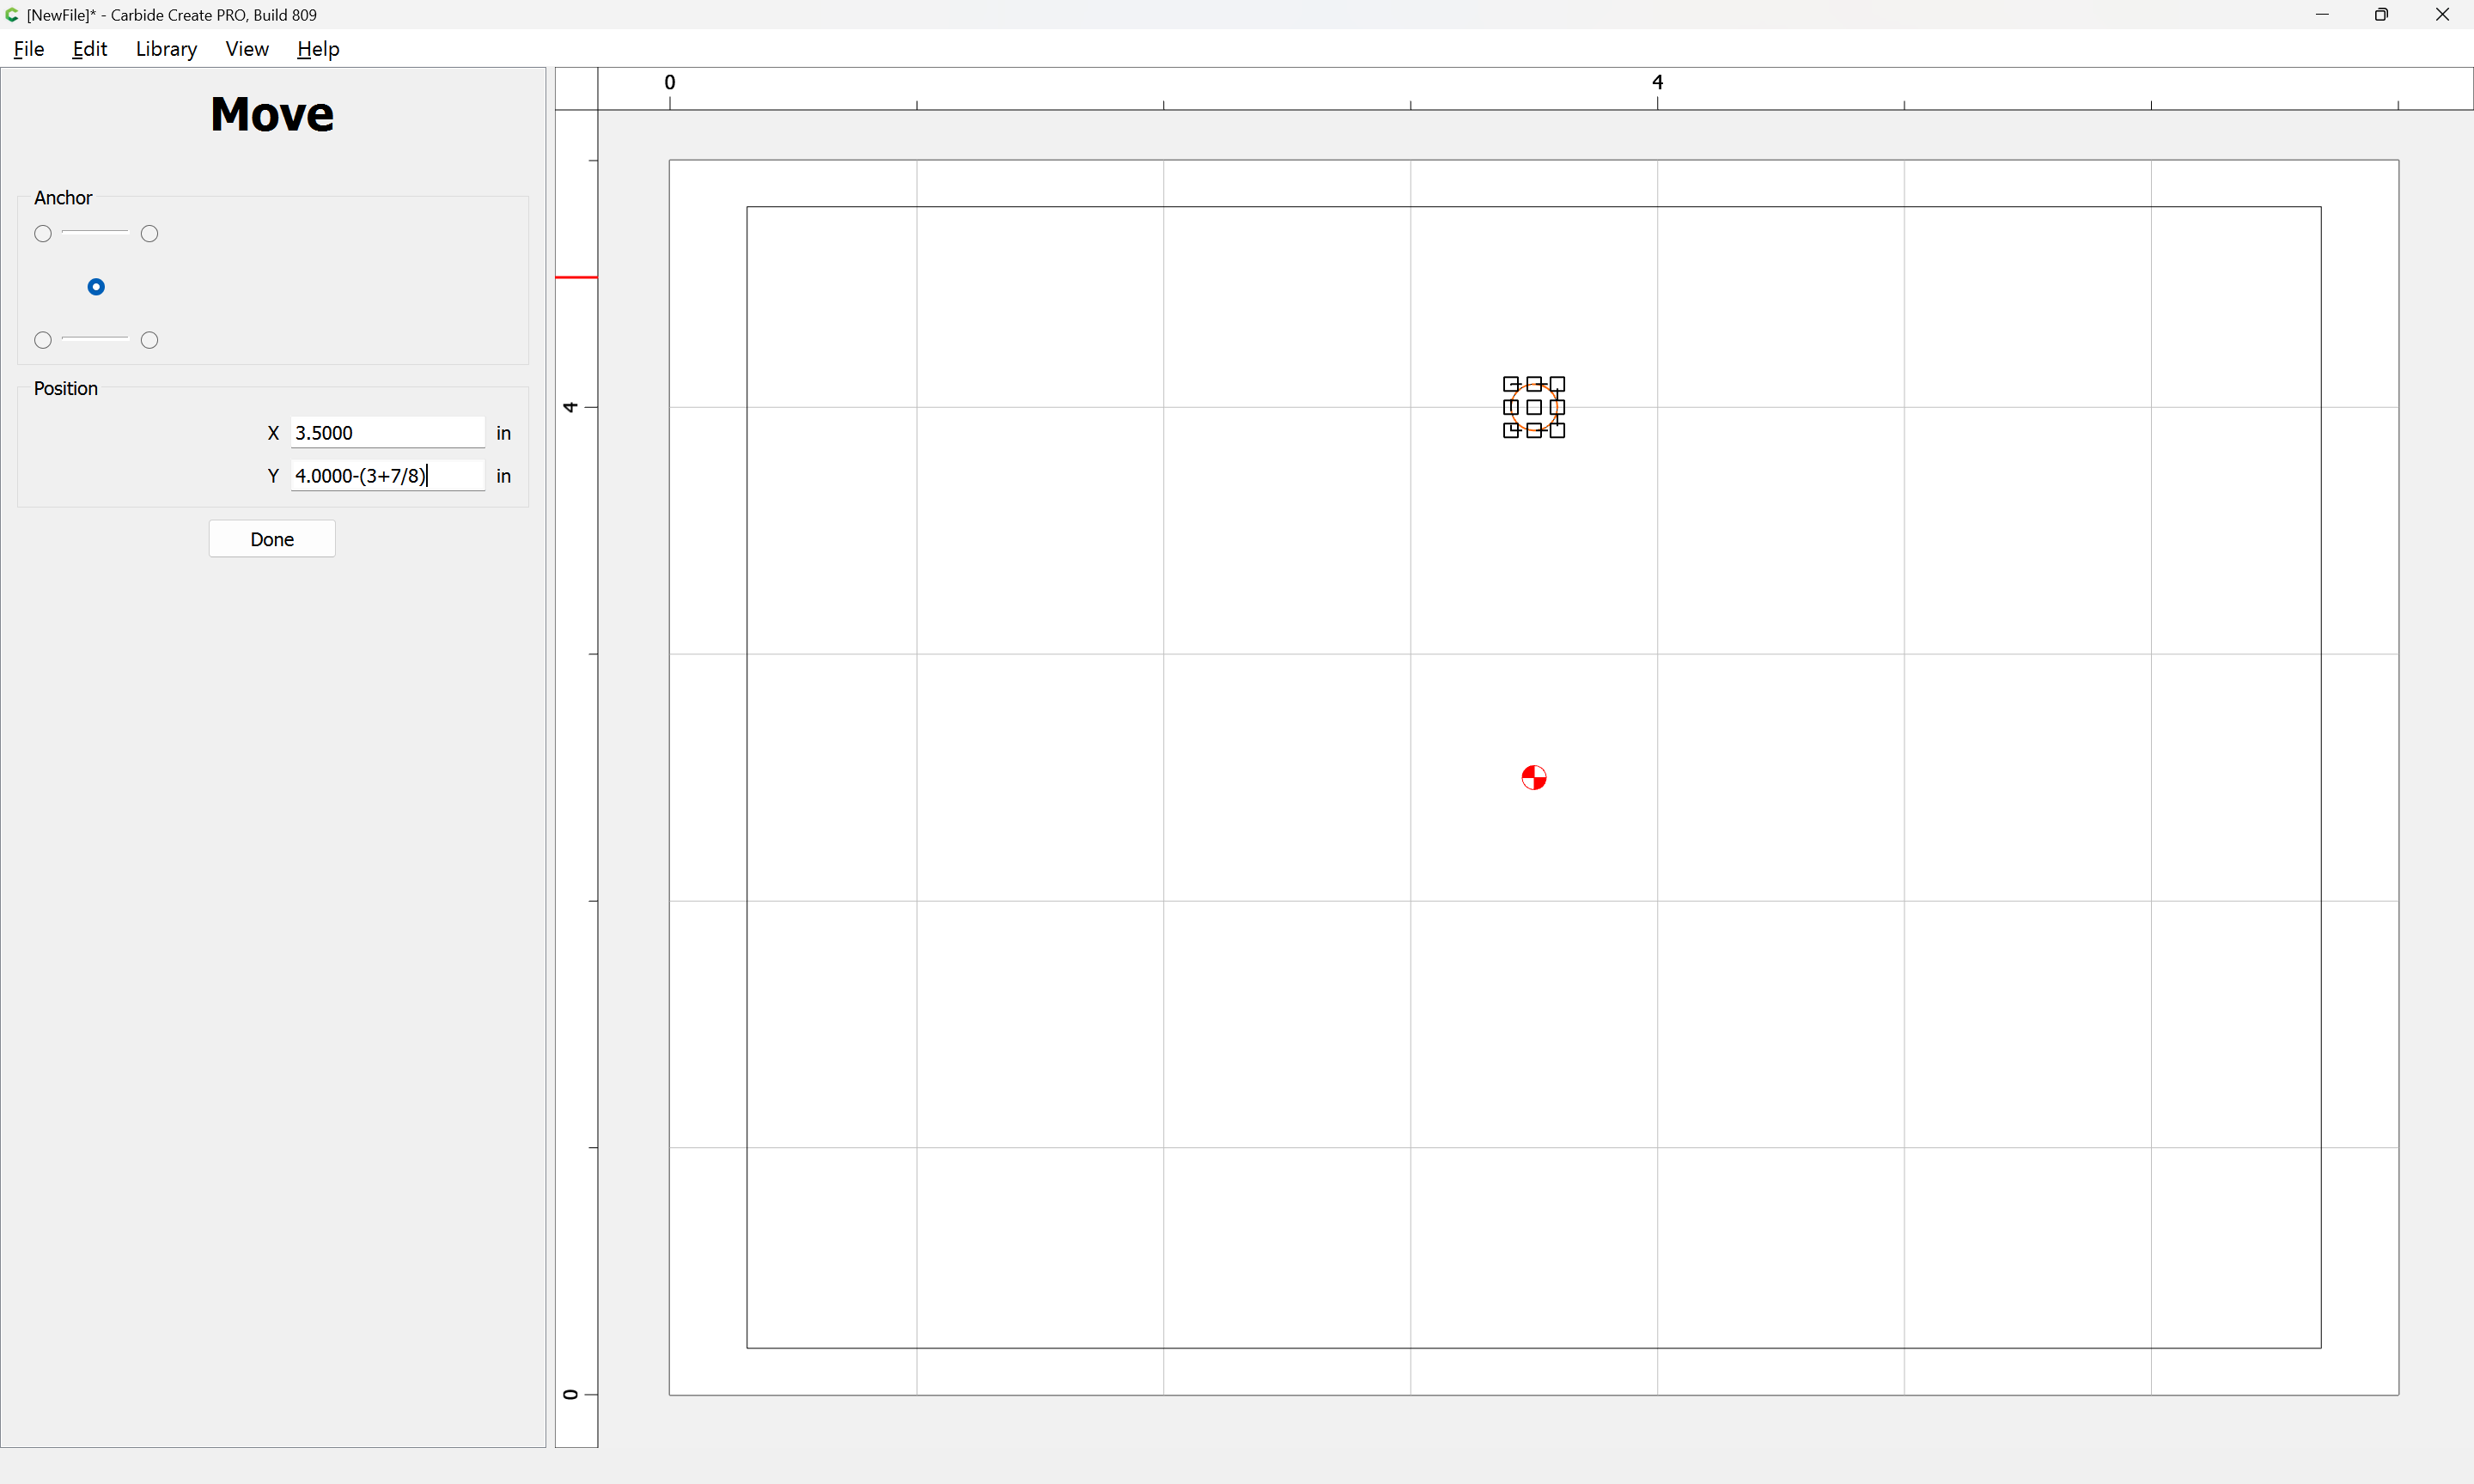Select the center anchor radio button
This screenshot has height=1484, width=2474.
pyautogui.click(x=96, y=287)
